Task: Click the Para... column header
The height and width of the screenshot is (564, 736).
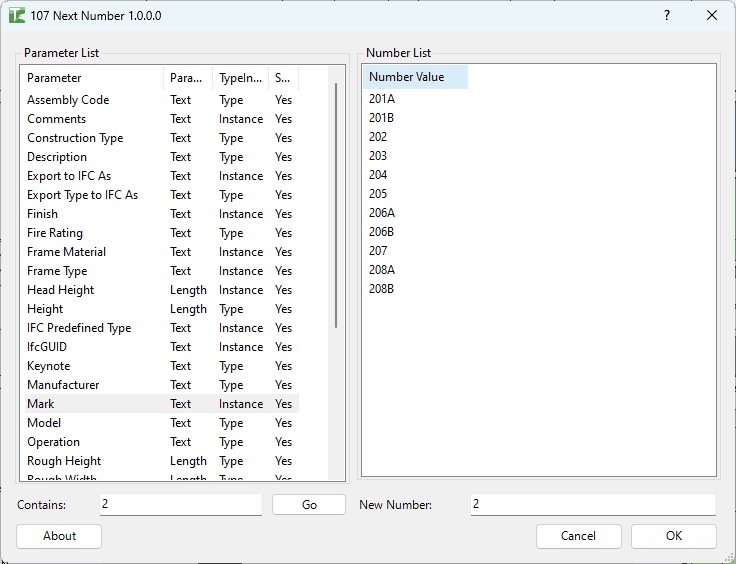Action: click(188, 78)
